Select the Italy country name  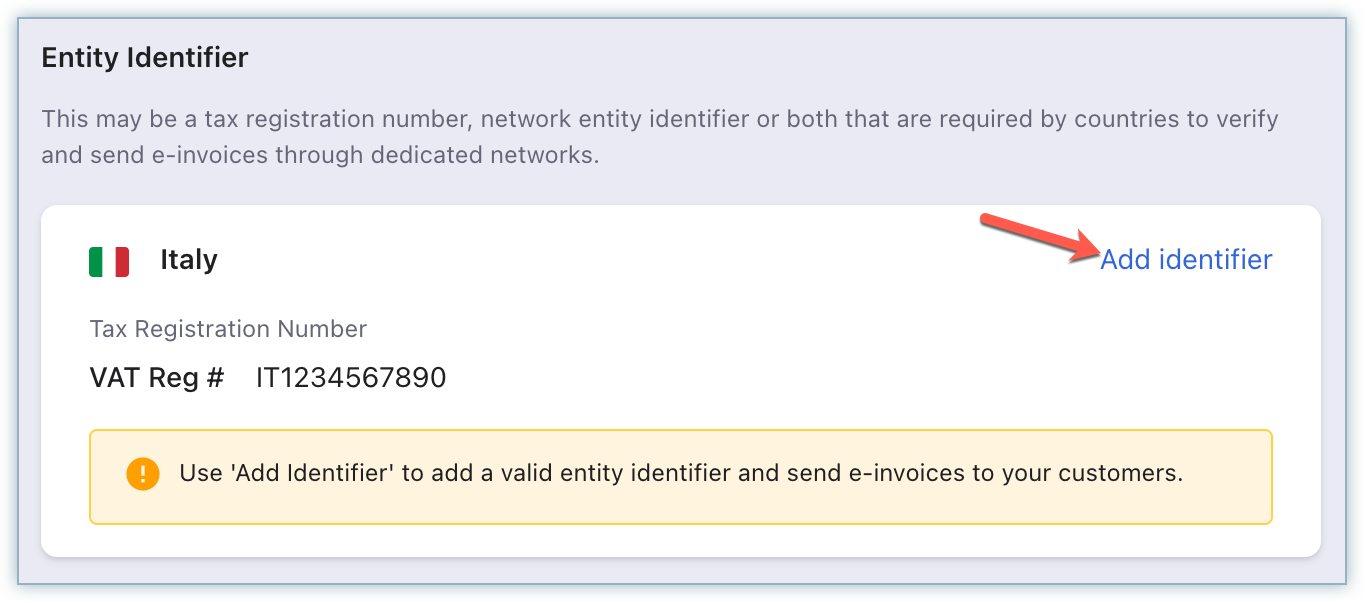coord(189,260)
